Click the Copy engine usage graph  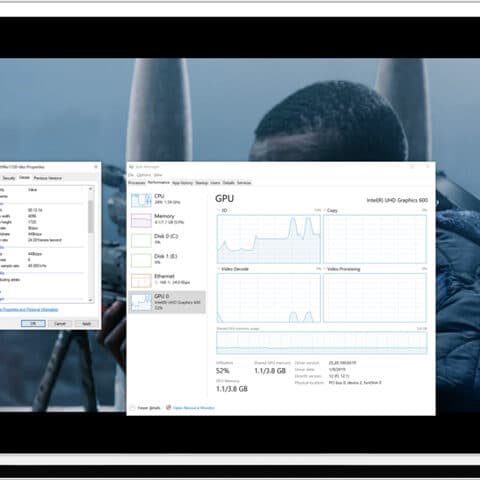pyautogui.click(x=375, y=239)
